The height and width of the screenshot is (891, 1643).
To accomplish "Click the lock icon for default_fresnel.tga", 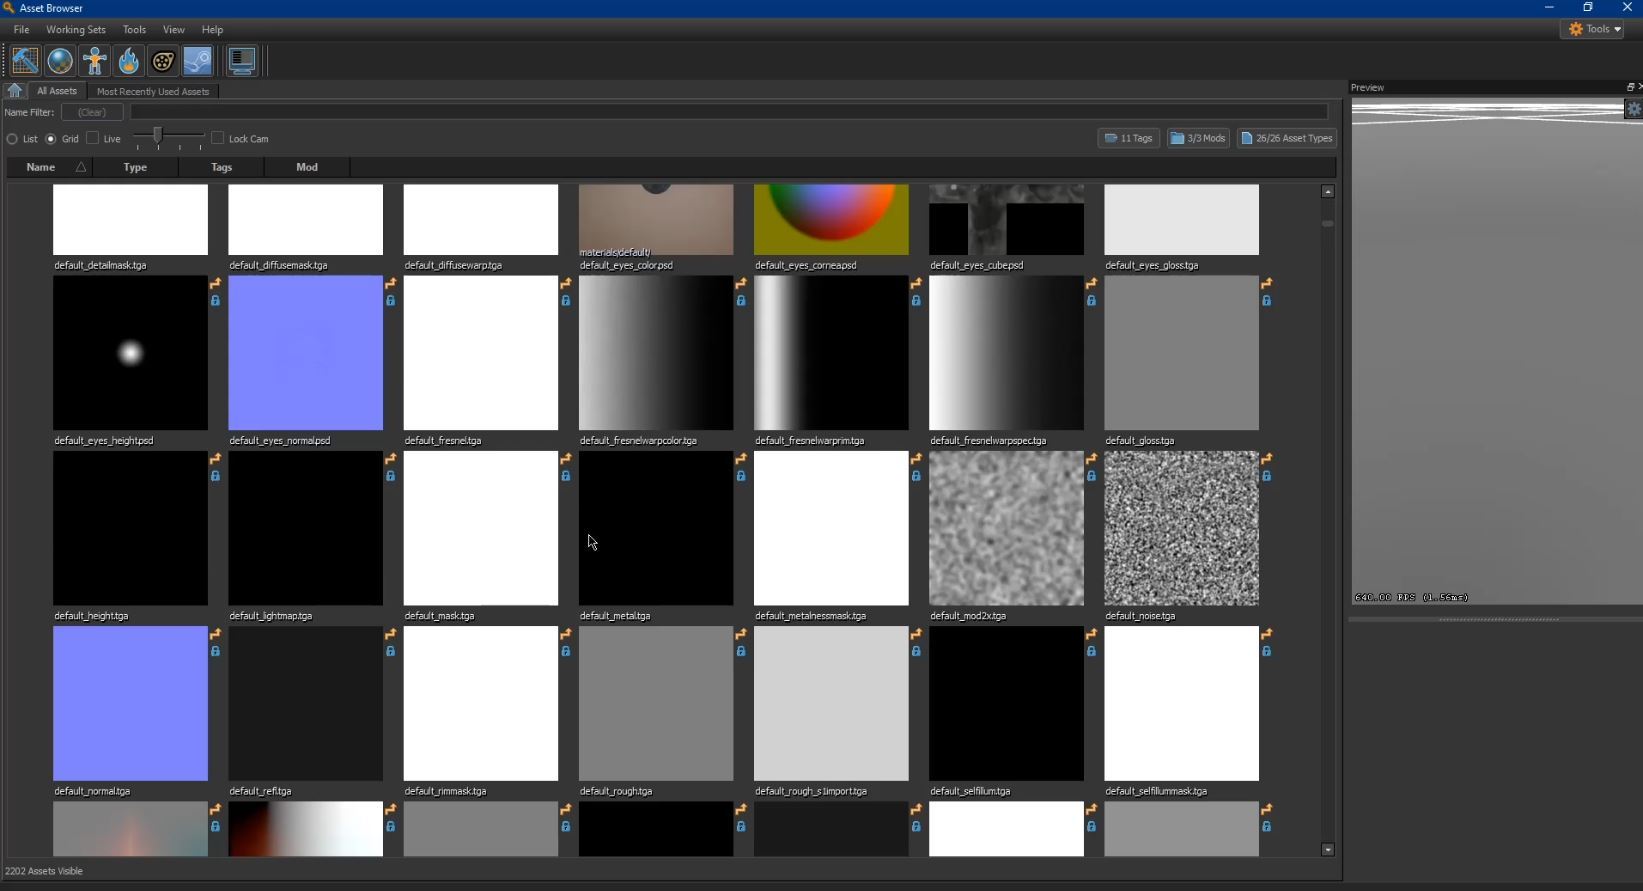I will pos(565,300).
